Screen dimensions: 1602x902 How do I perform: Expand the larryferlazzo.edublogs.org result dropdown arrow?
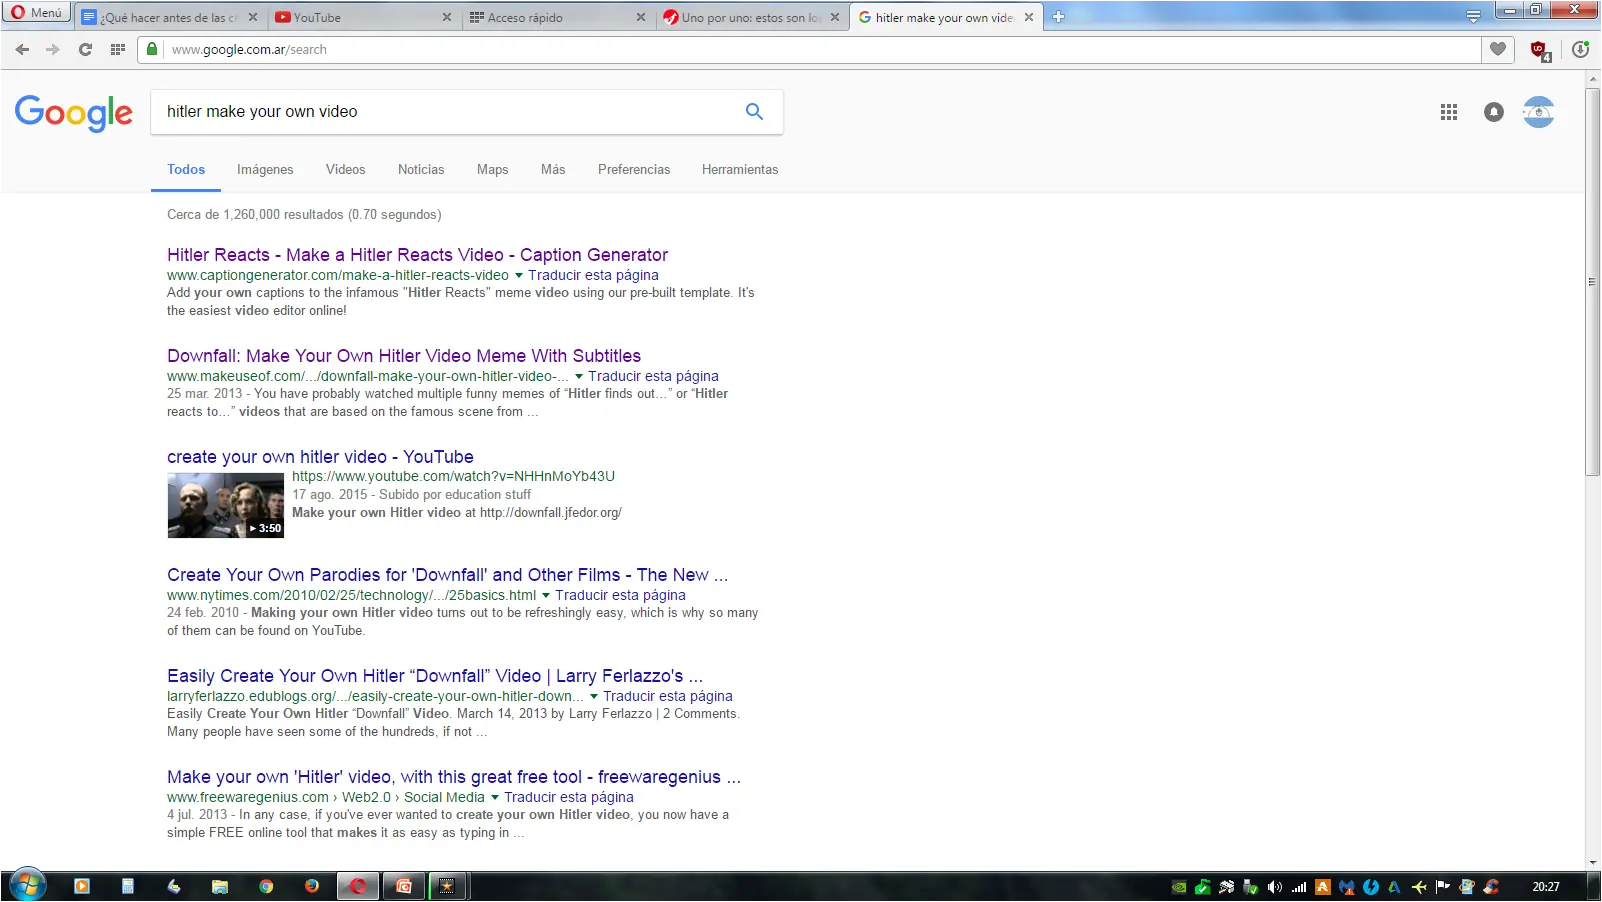tap(594, 697)
